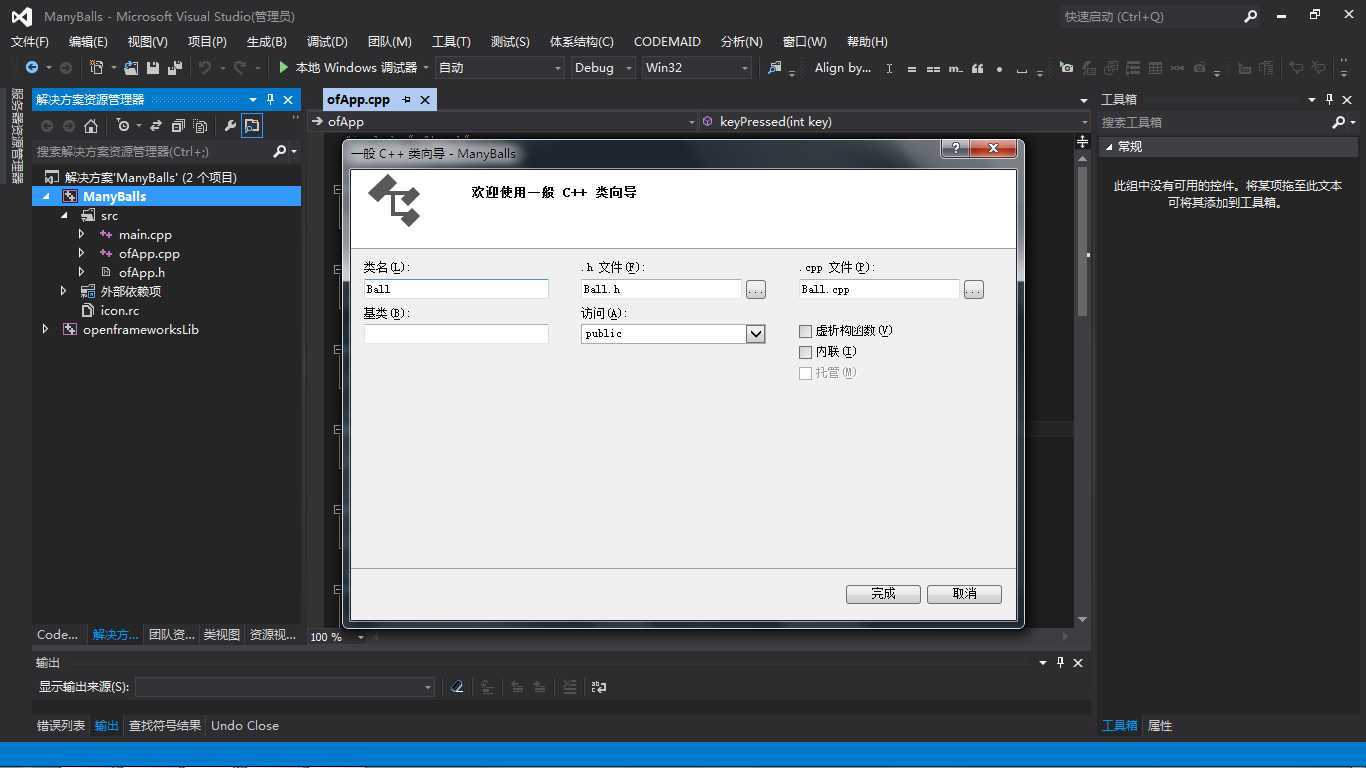Image resolution: width=1366 pixels, height=768 pixels.
Task: Open the 文件(F) menu
Action: click(30, 41)
